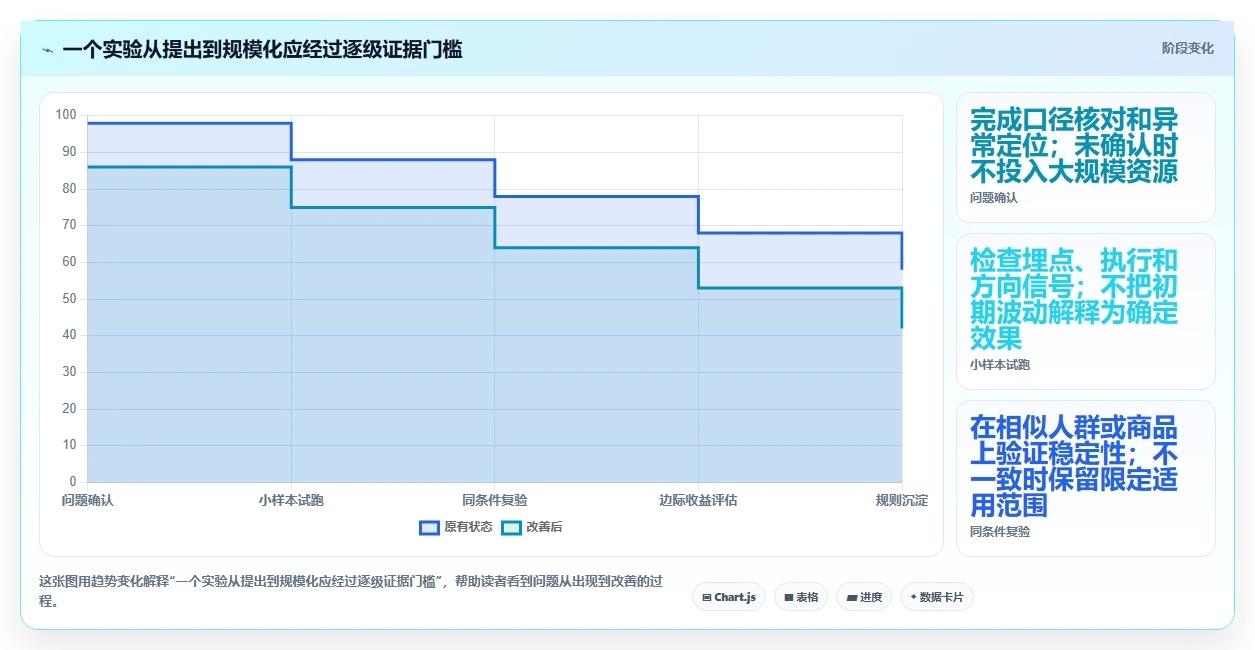Screen dimensions: 1255x650
Task: Click the 同条件复验 x-axis label
Action: pyautogui.click(x=495, y=500)
